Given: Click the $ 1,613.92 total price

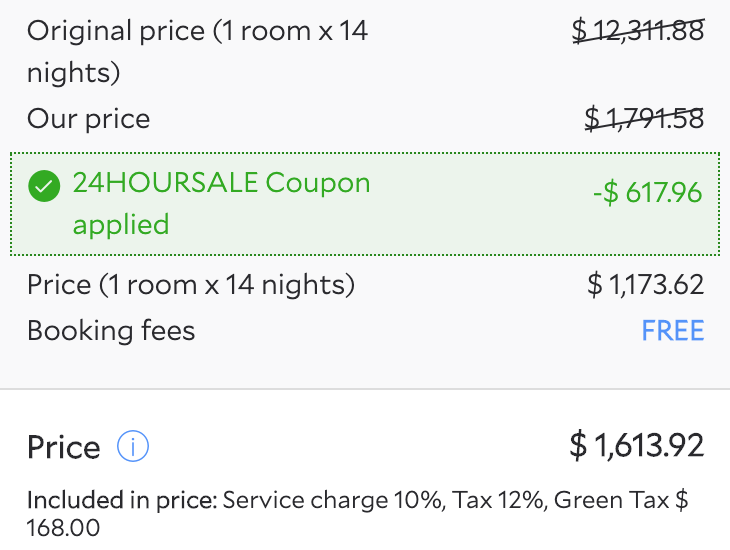Looking at the screenshot, I should click(637, 445).
